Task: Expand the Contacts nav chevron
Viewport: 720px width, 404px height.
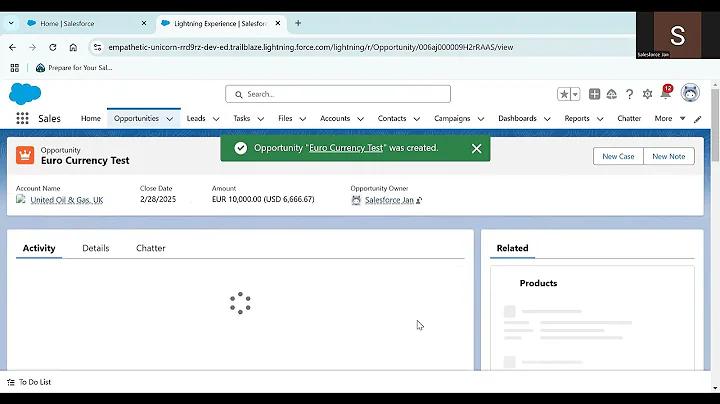Action: tap(416, 119)
